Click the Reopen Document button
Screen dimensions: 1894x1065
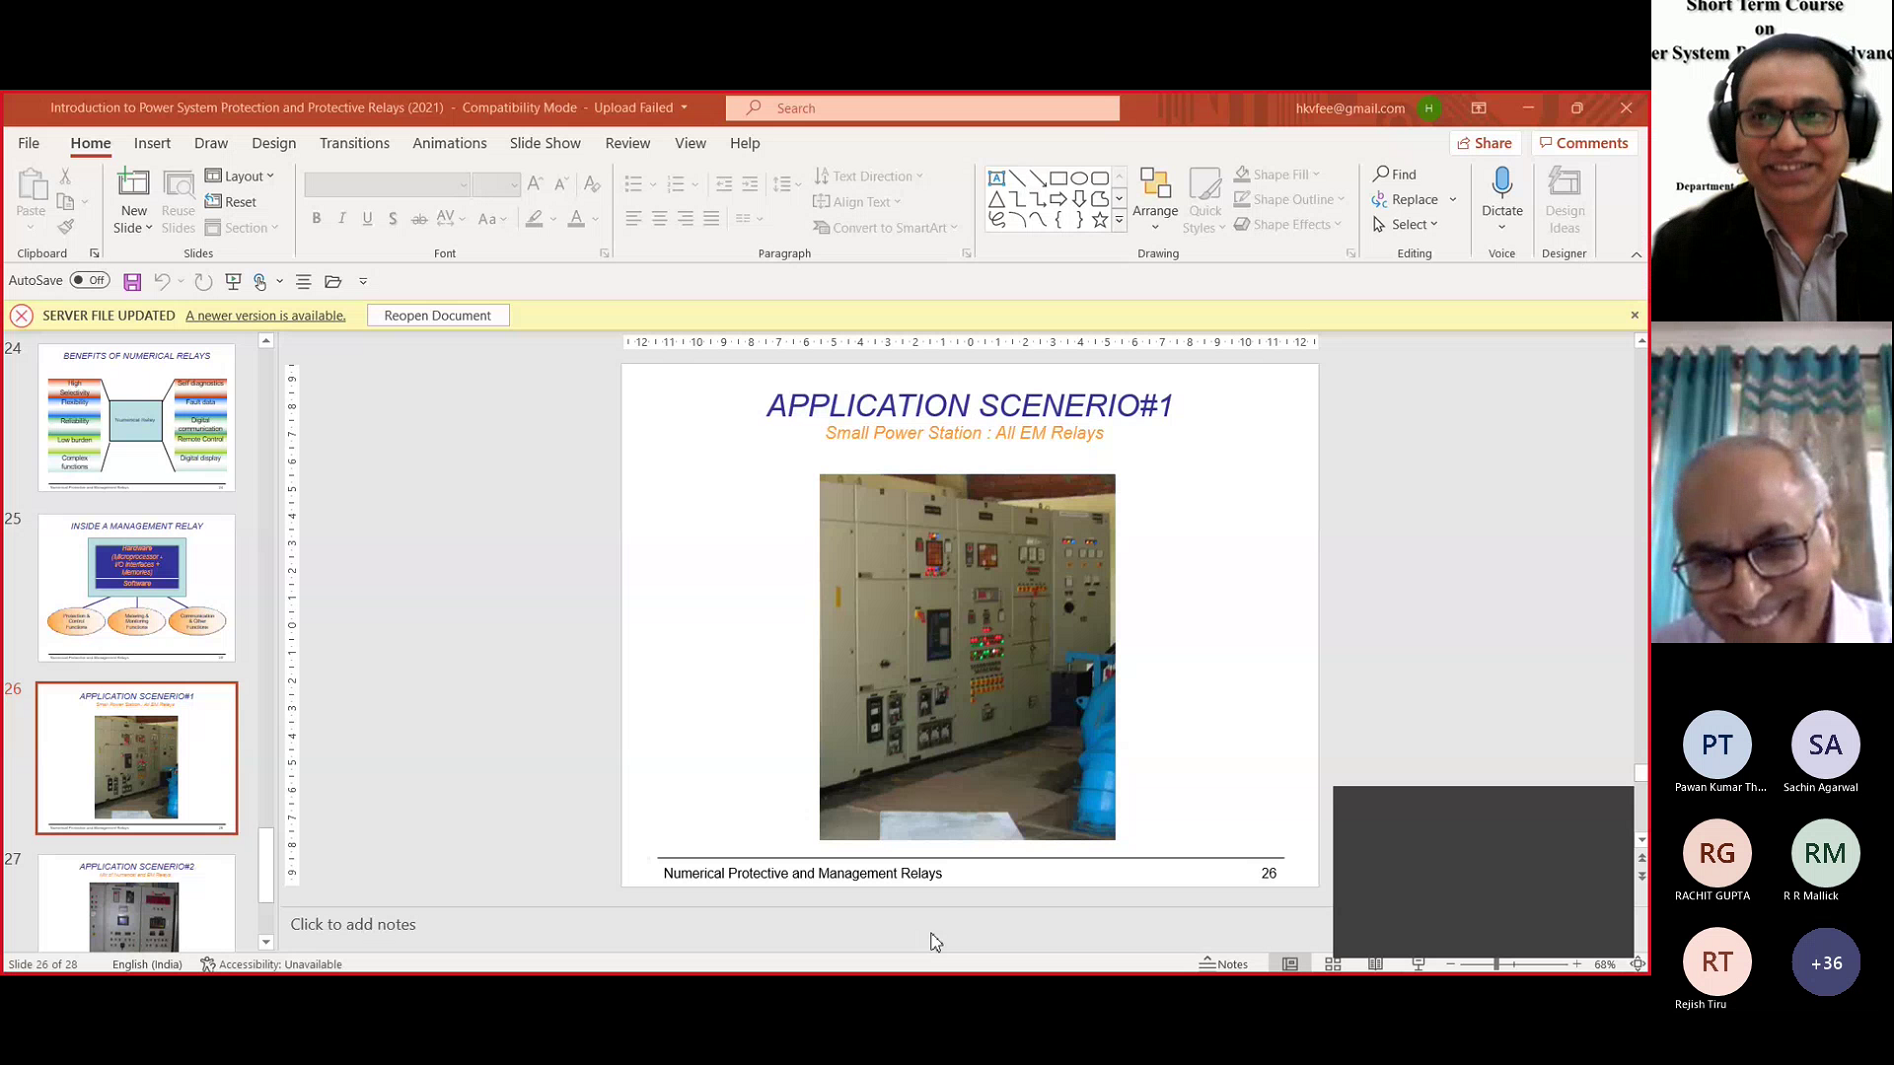coord(438,315)
